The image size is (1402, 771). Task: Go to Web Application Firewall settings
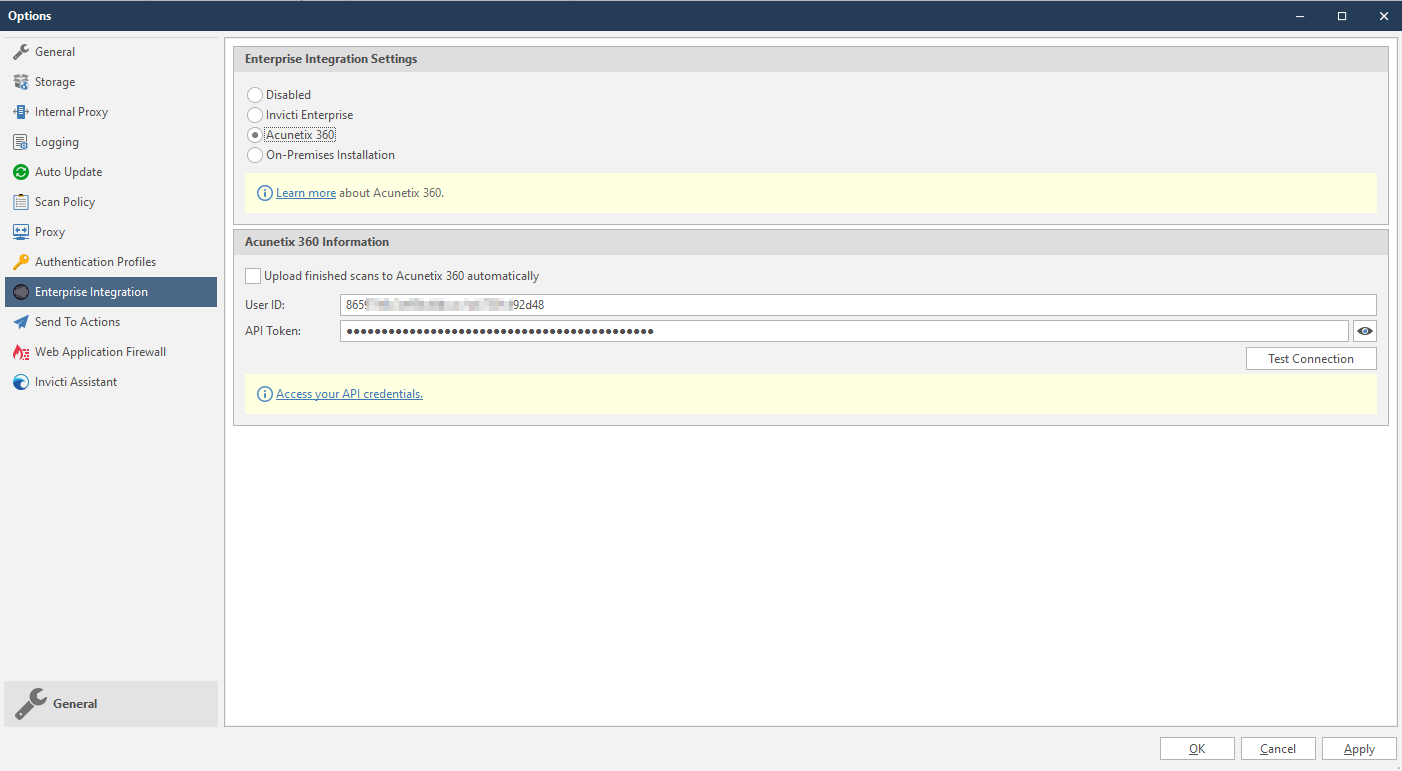pos(111,352)
